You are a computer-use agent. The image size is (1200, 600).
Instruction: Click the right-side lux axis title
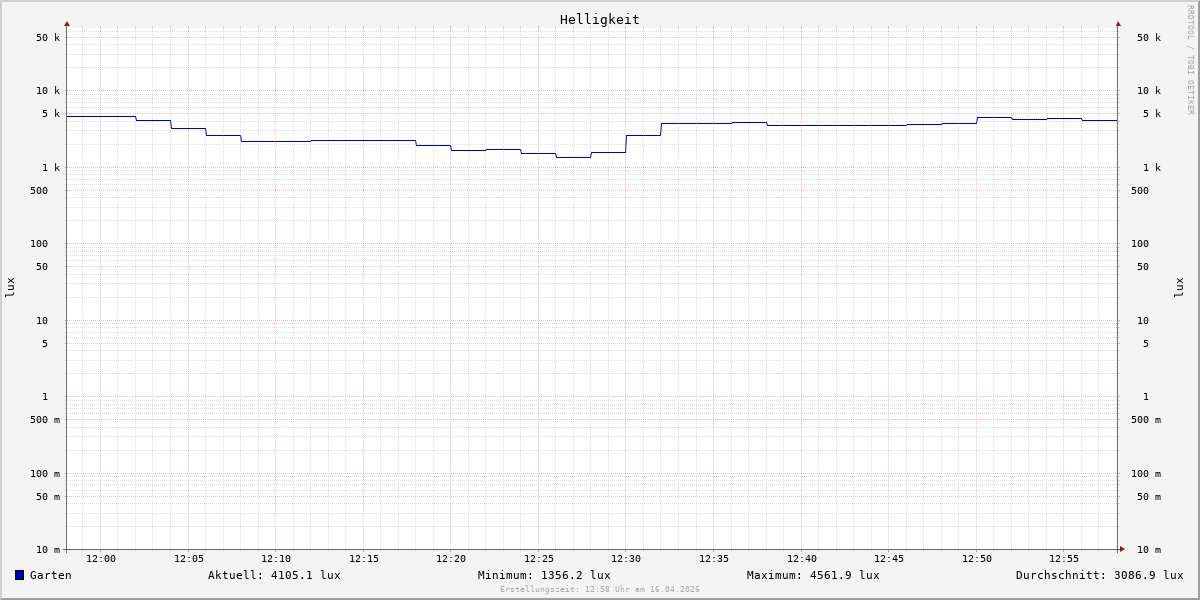tap(1179, 287)
